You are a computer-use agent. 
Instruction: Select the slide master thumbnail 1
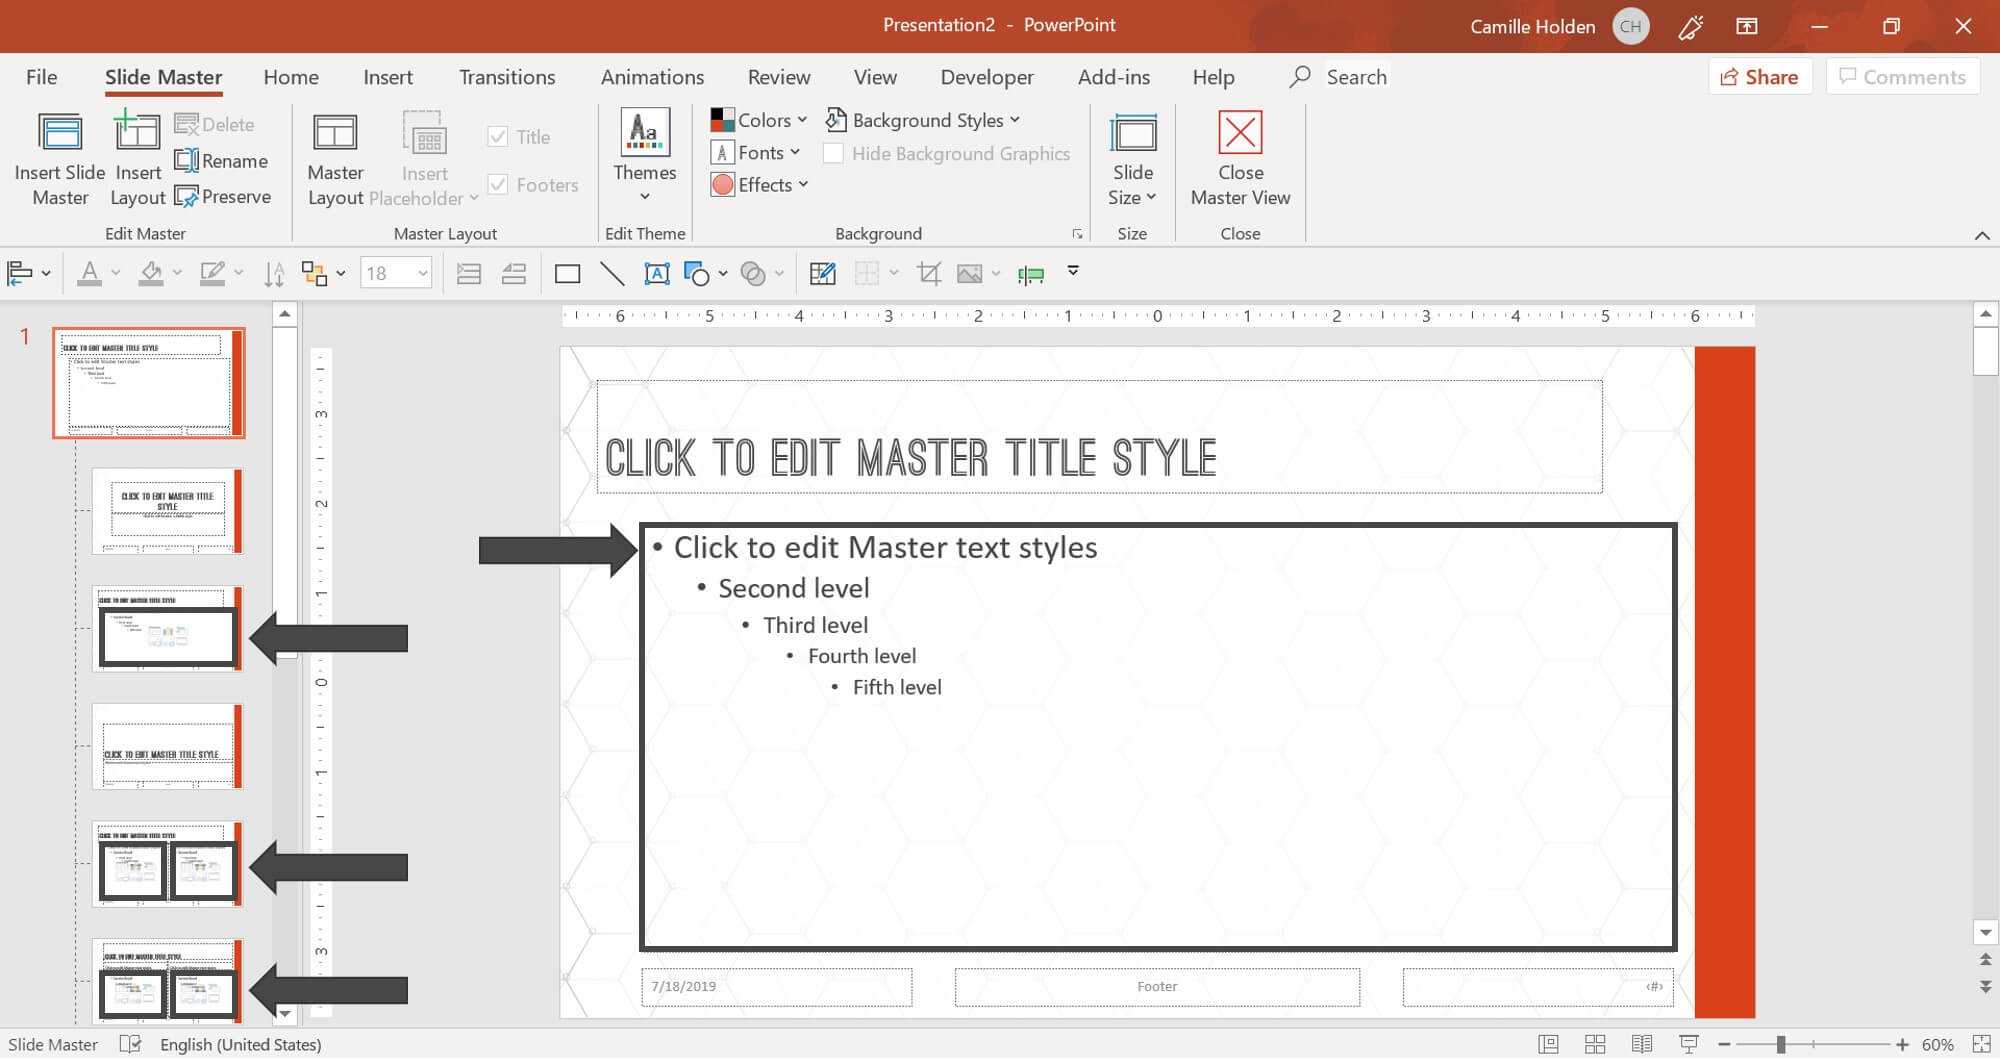[149, 383]
